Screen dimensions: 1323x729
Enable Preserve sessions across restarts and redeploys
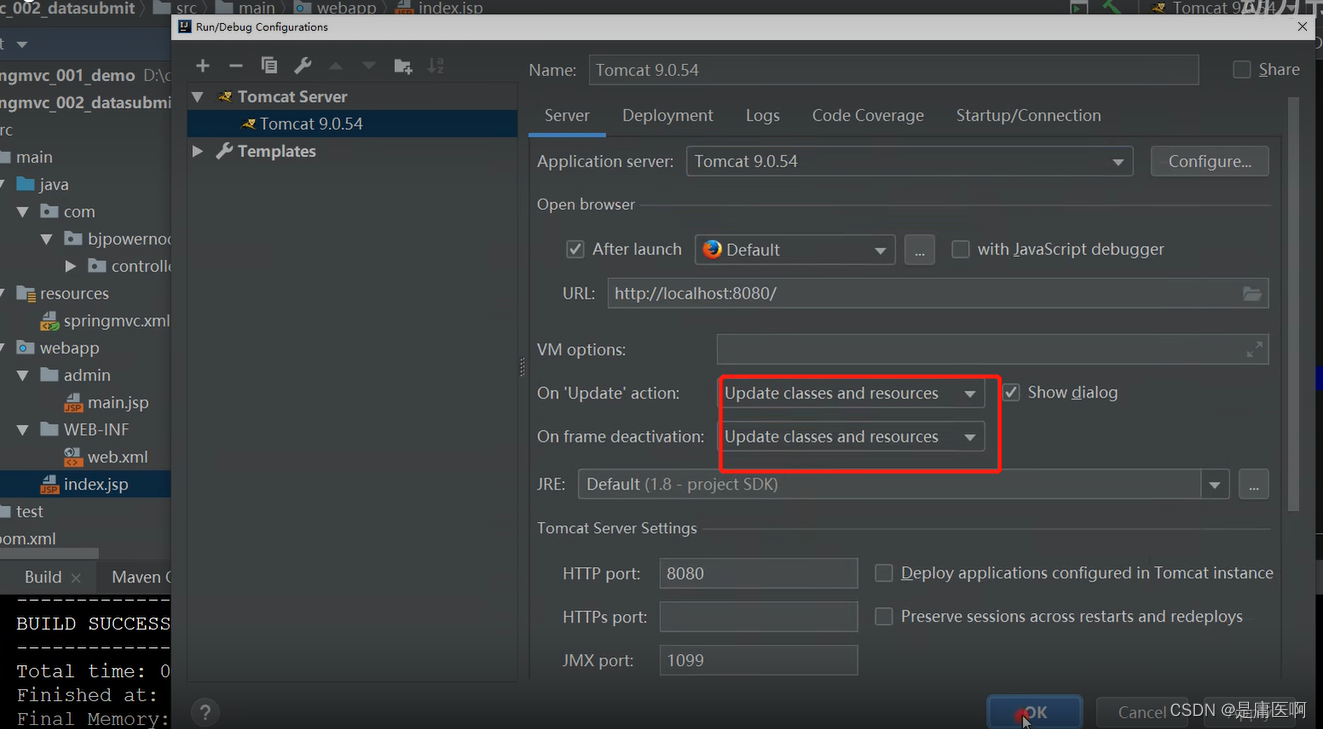pos(884,617)
